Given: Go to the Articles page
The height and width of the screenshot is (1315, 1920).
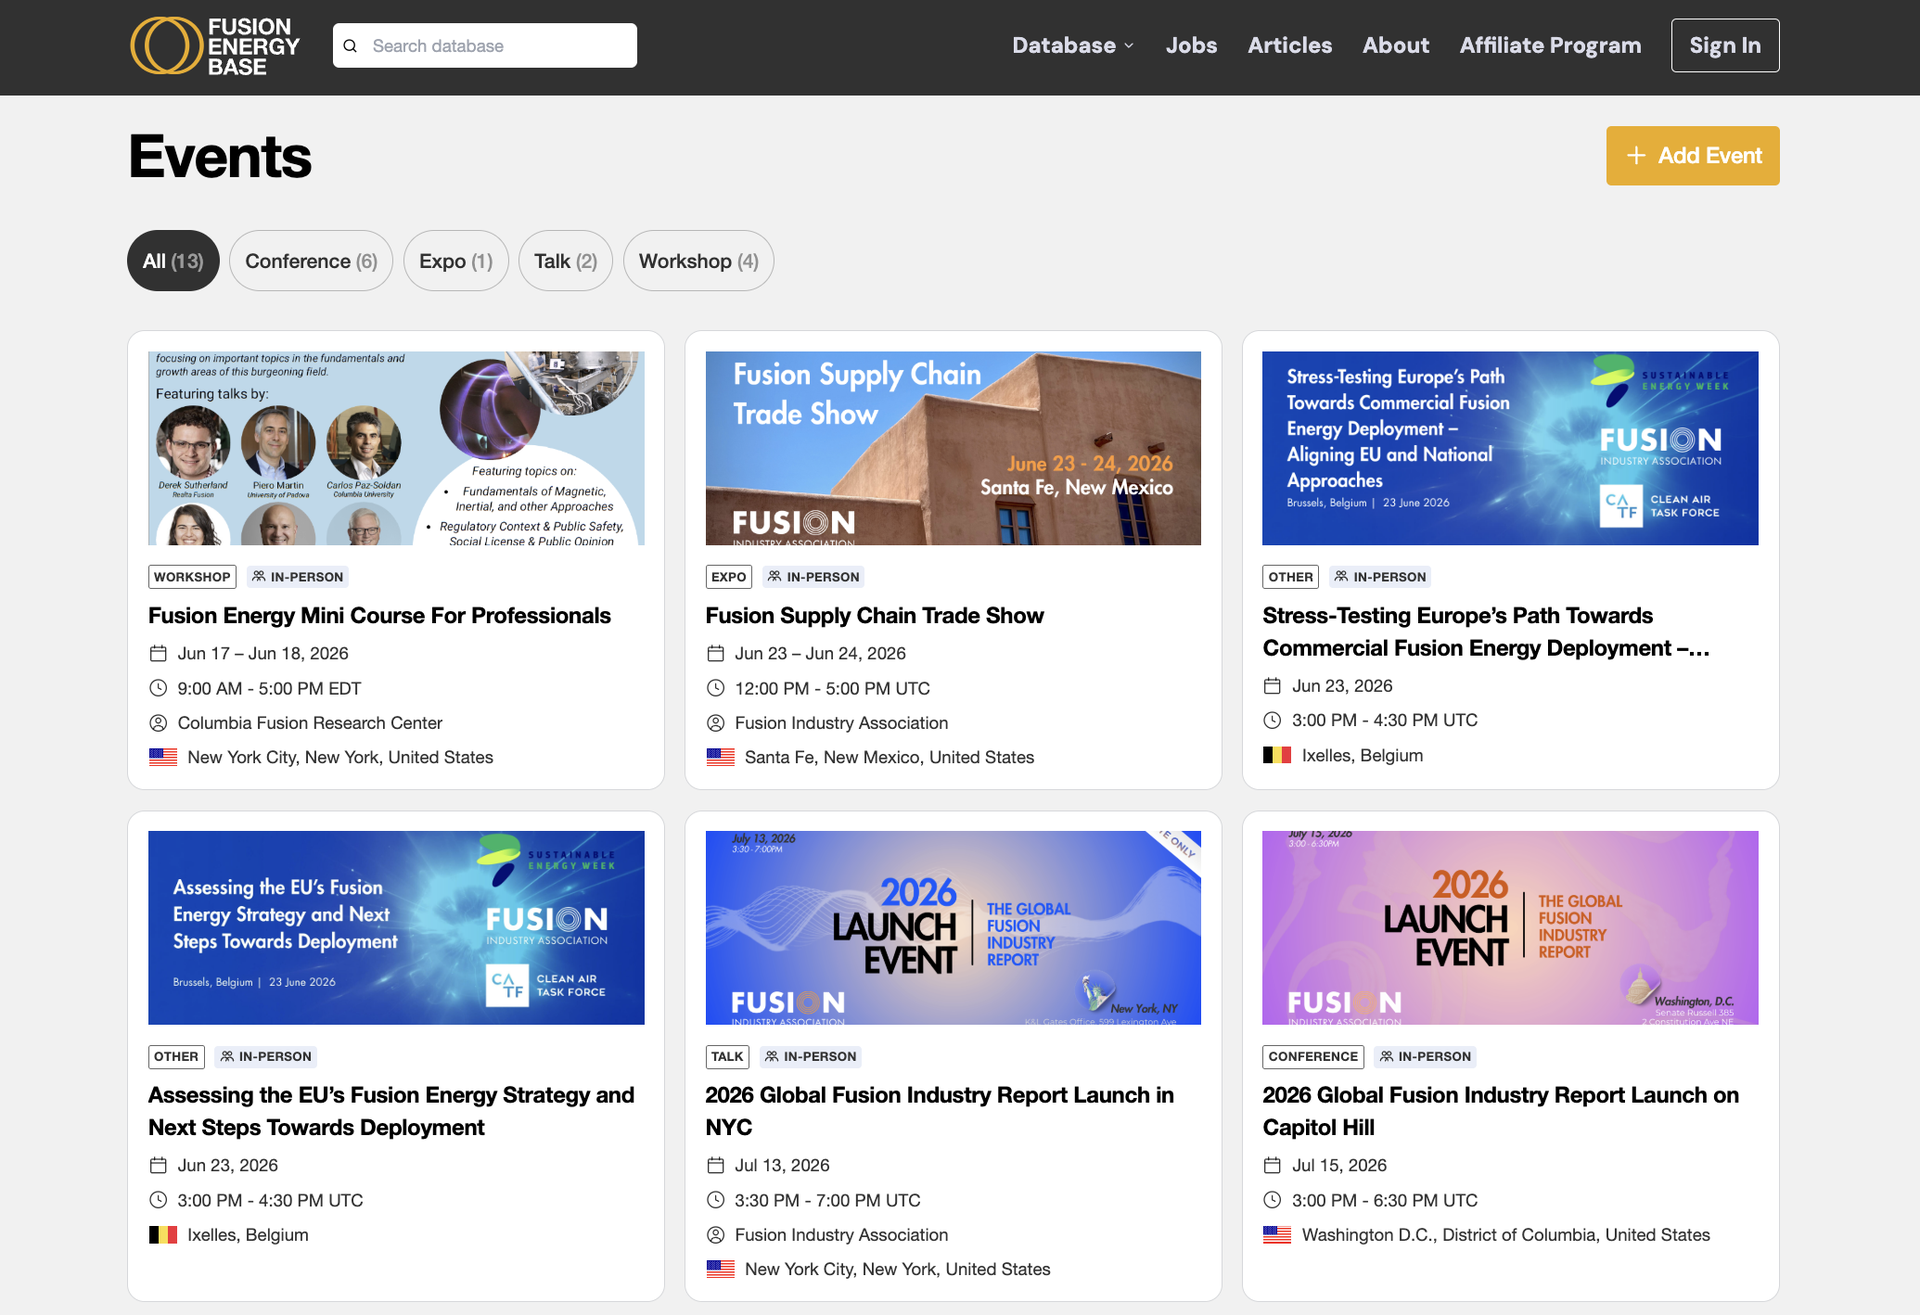Looking at the screenshot, I should point(1289,46).
